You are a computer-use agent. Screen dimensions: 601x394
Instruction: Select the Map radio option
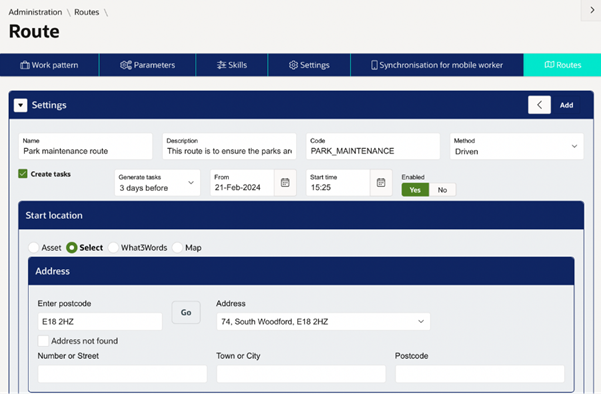[x=177, y=248]
